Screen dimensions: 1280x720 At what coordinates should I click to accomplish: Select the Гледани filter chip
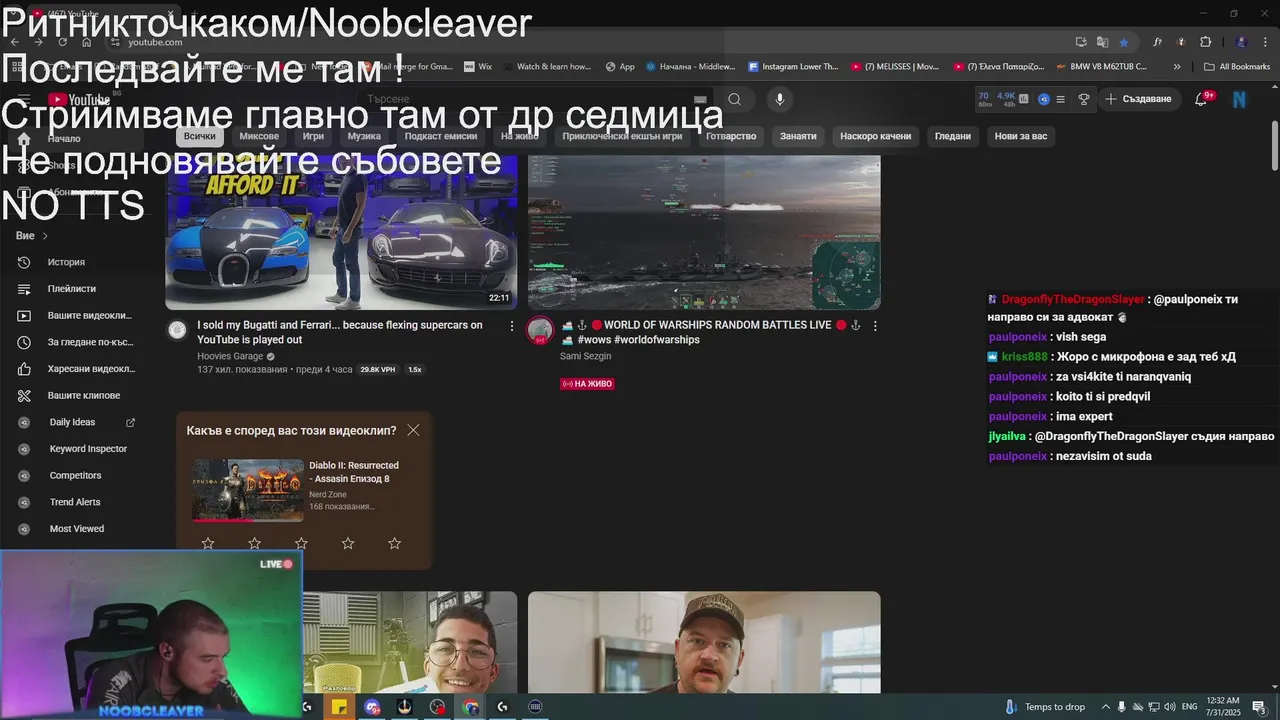952,136
